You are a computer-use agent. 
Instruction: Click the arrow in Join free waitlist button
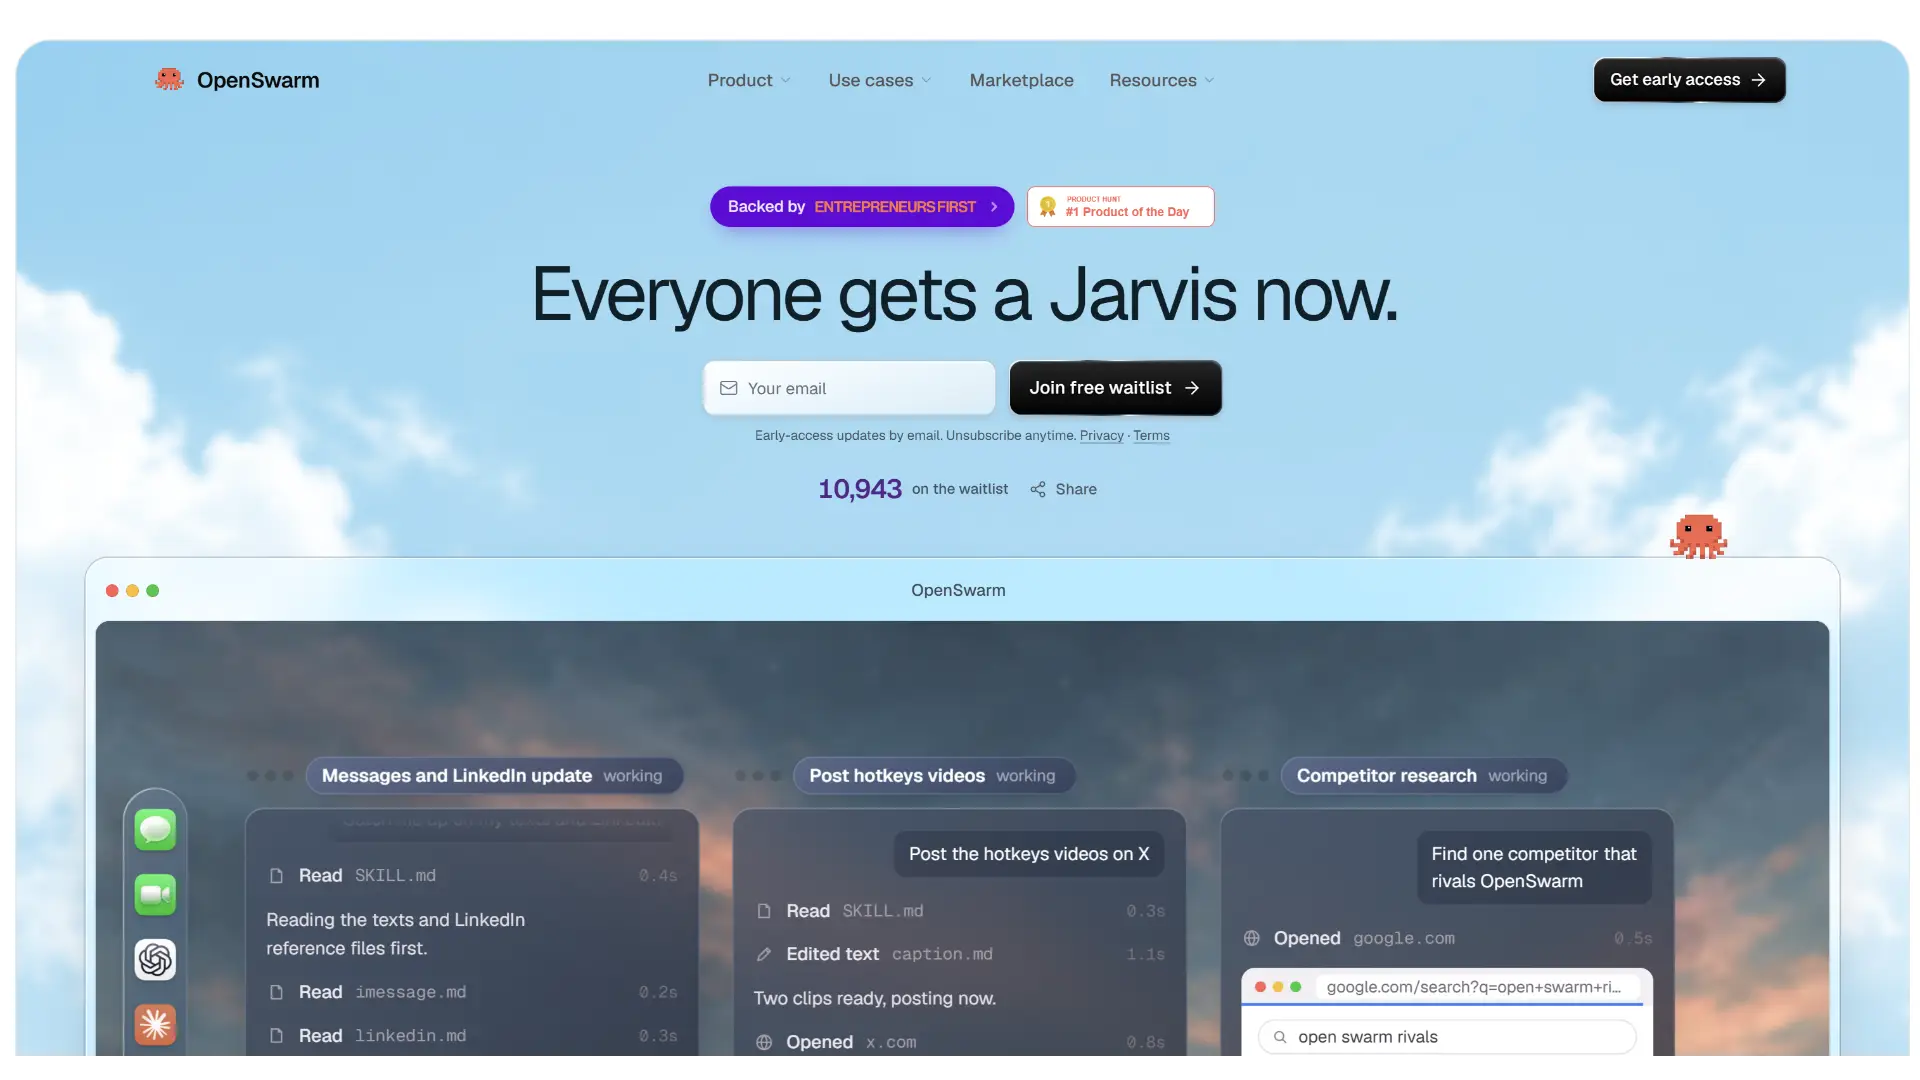[x=1192, y=388]
